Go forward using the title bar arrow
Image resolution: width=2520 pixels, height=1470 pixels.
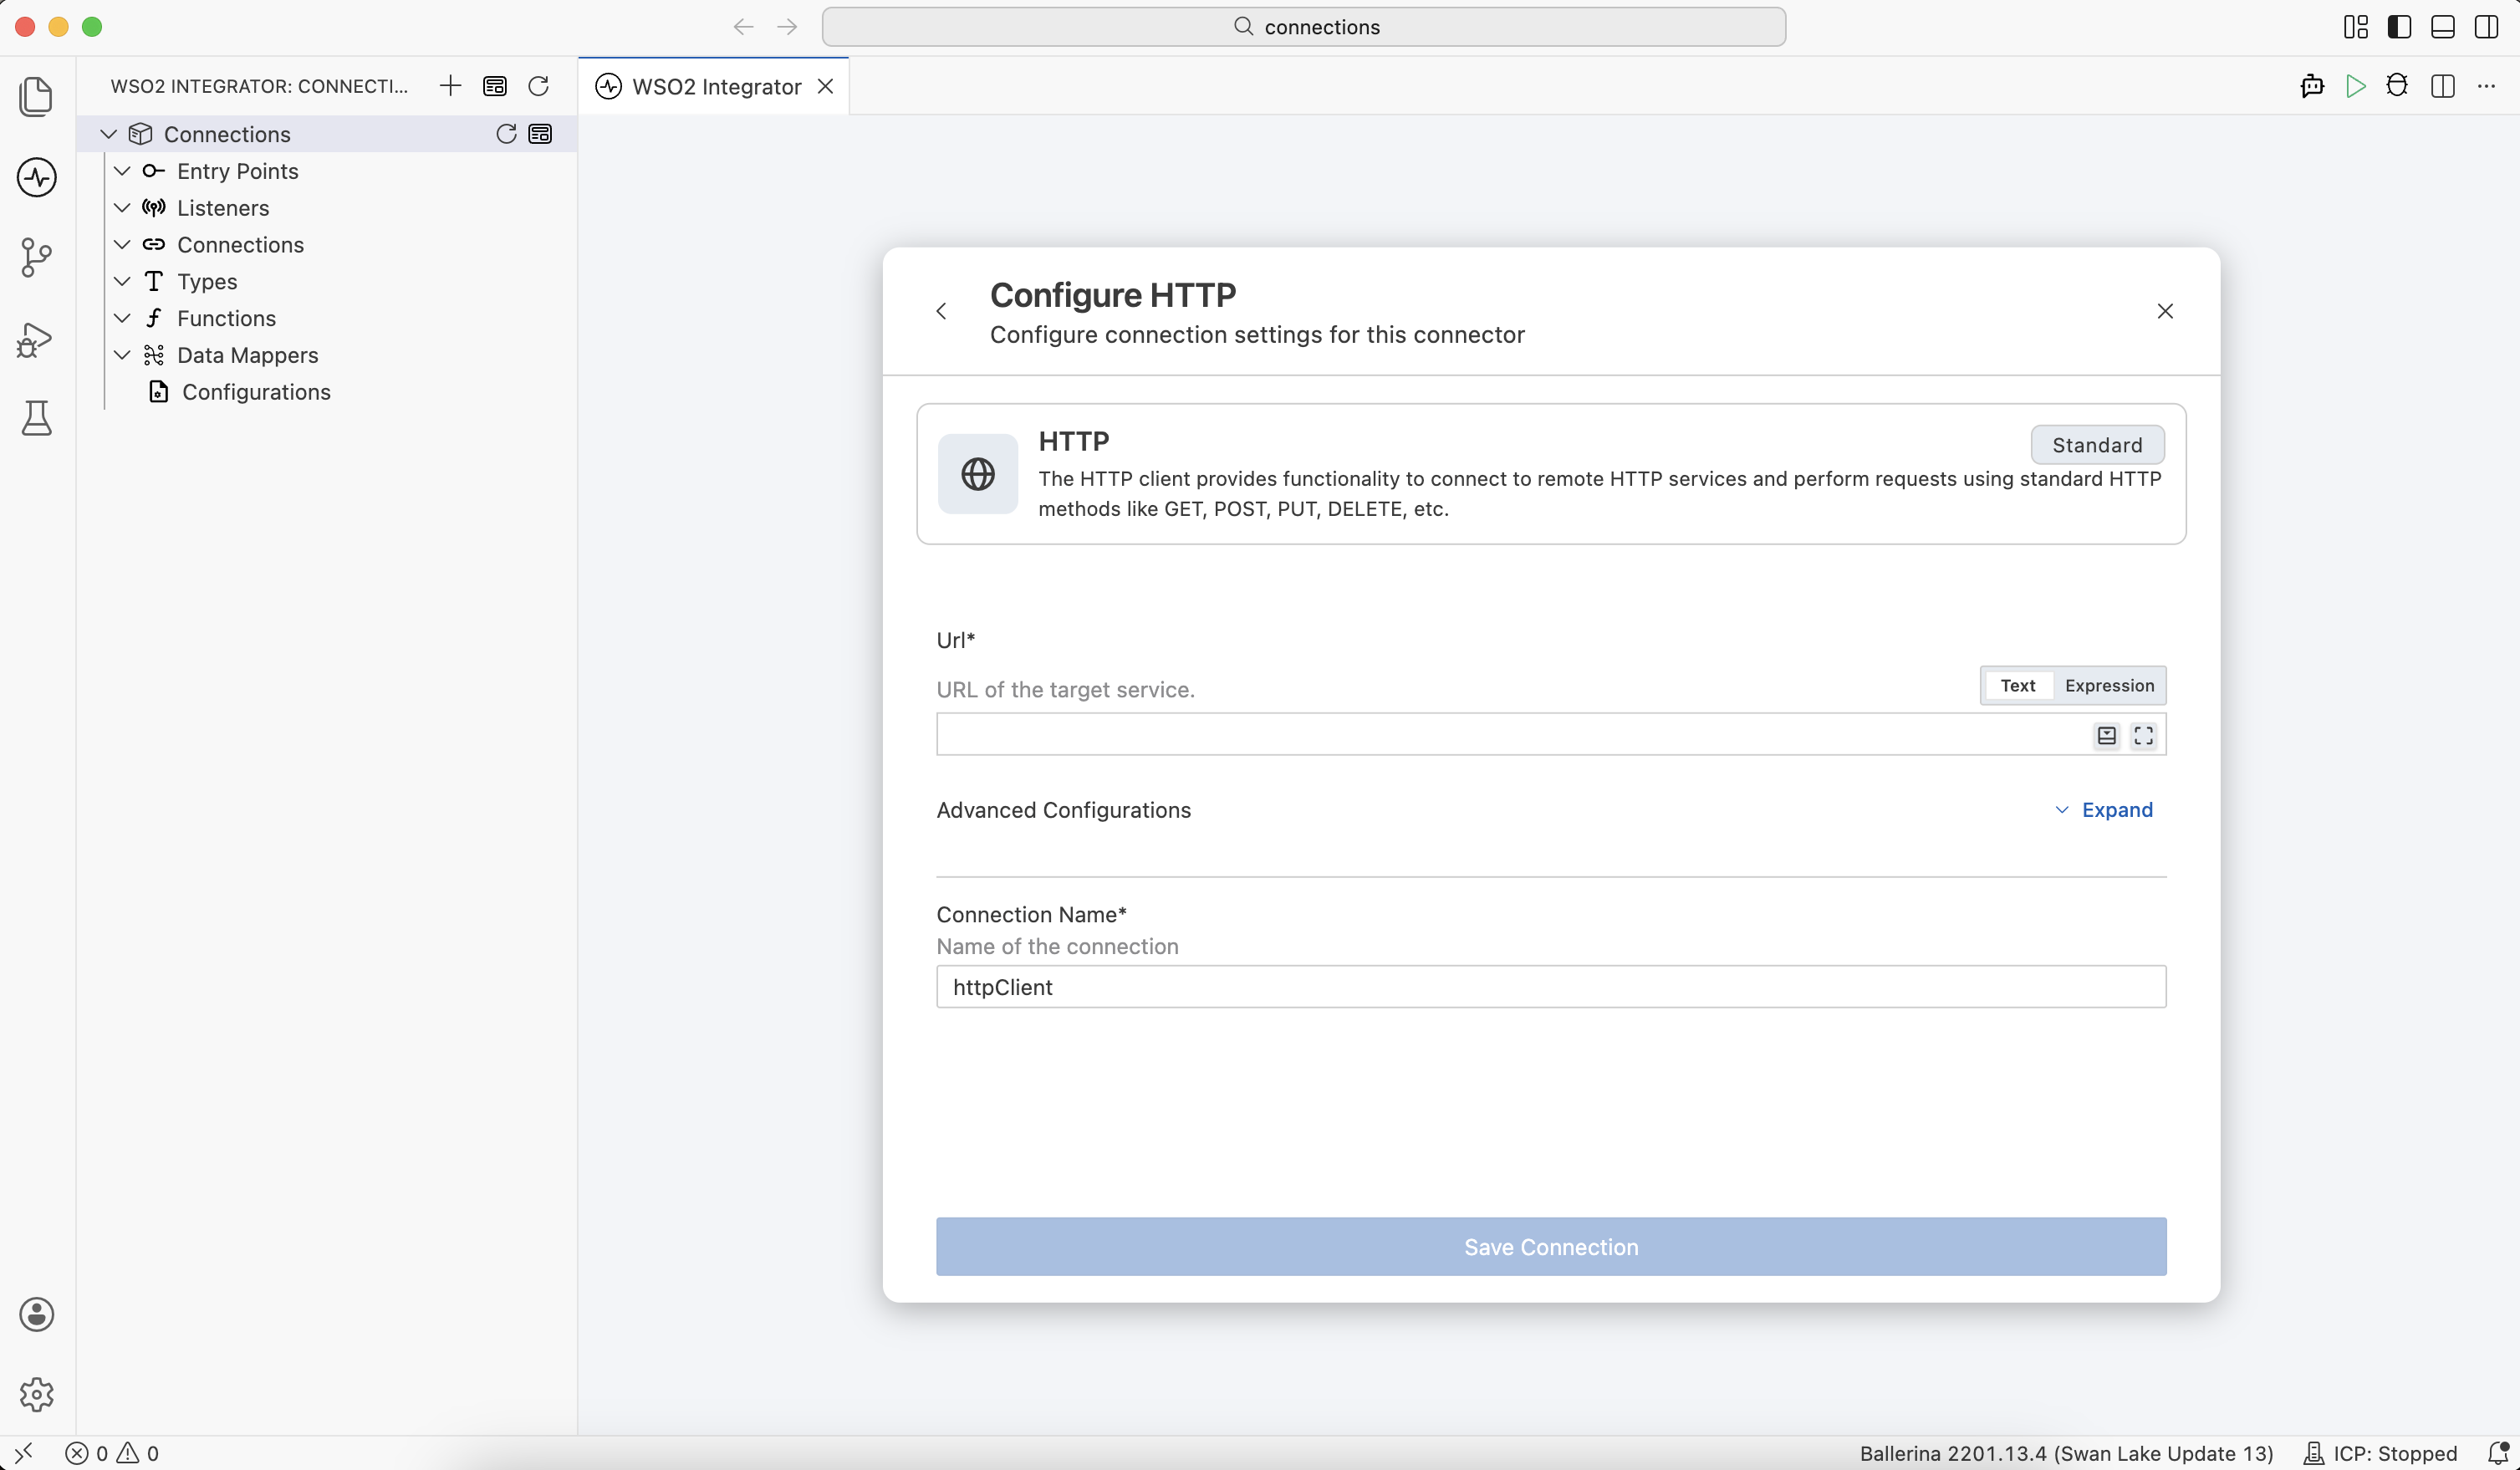point(787,27)
